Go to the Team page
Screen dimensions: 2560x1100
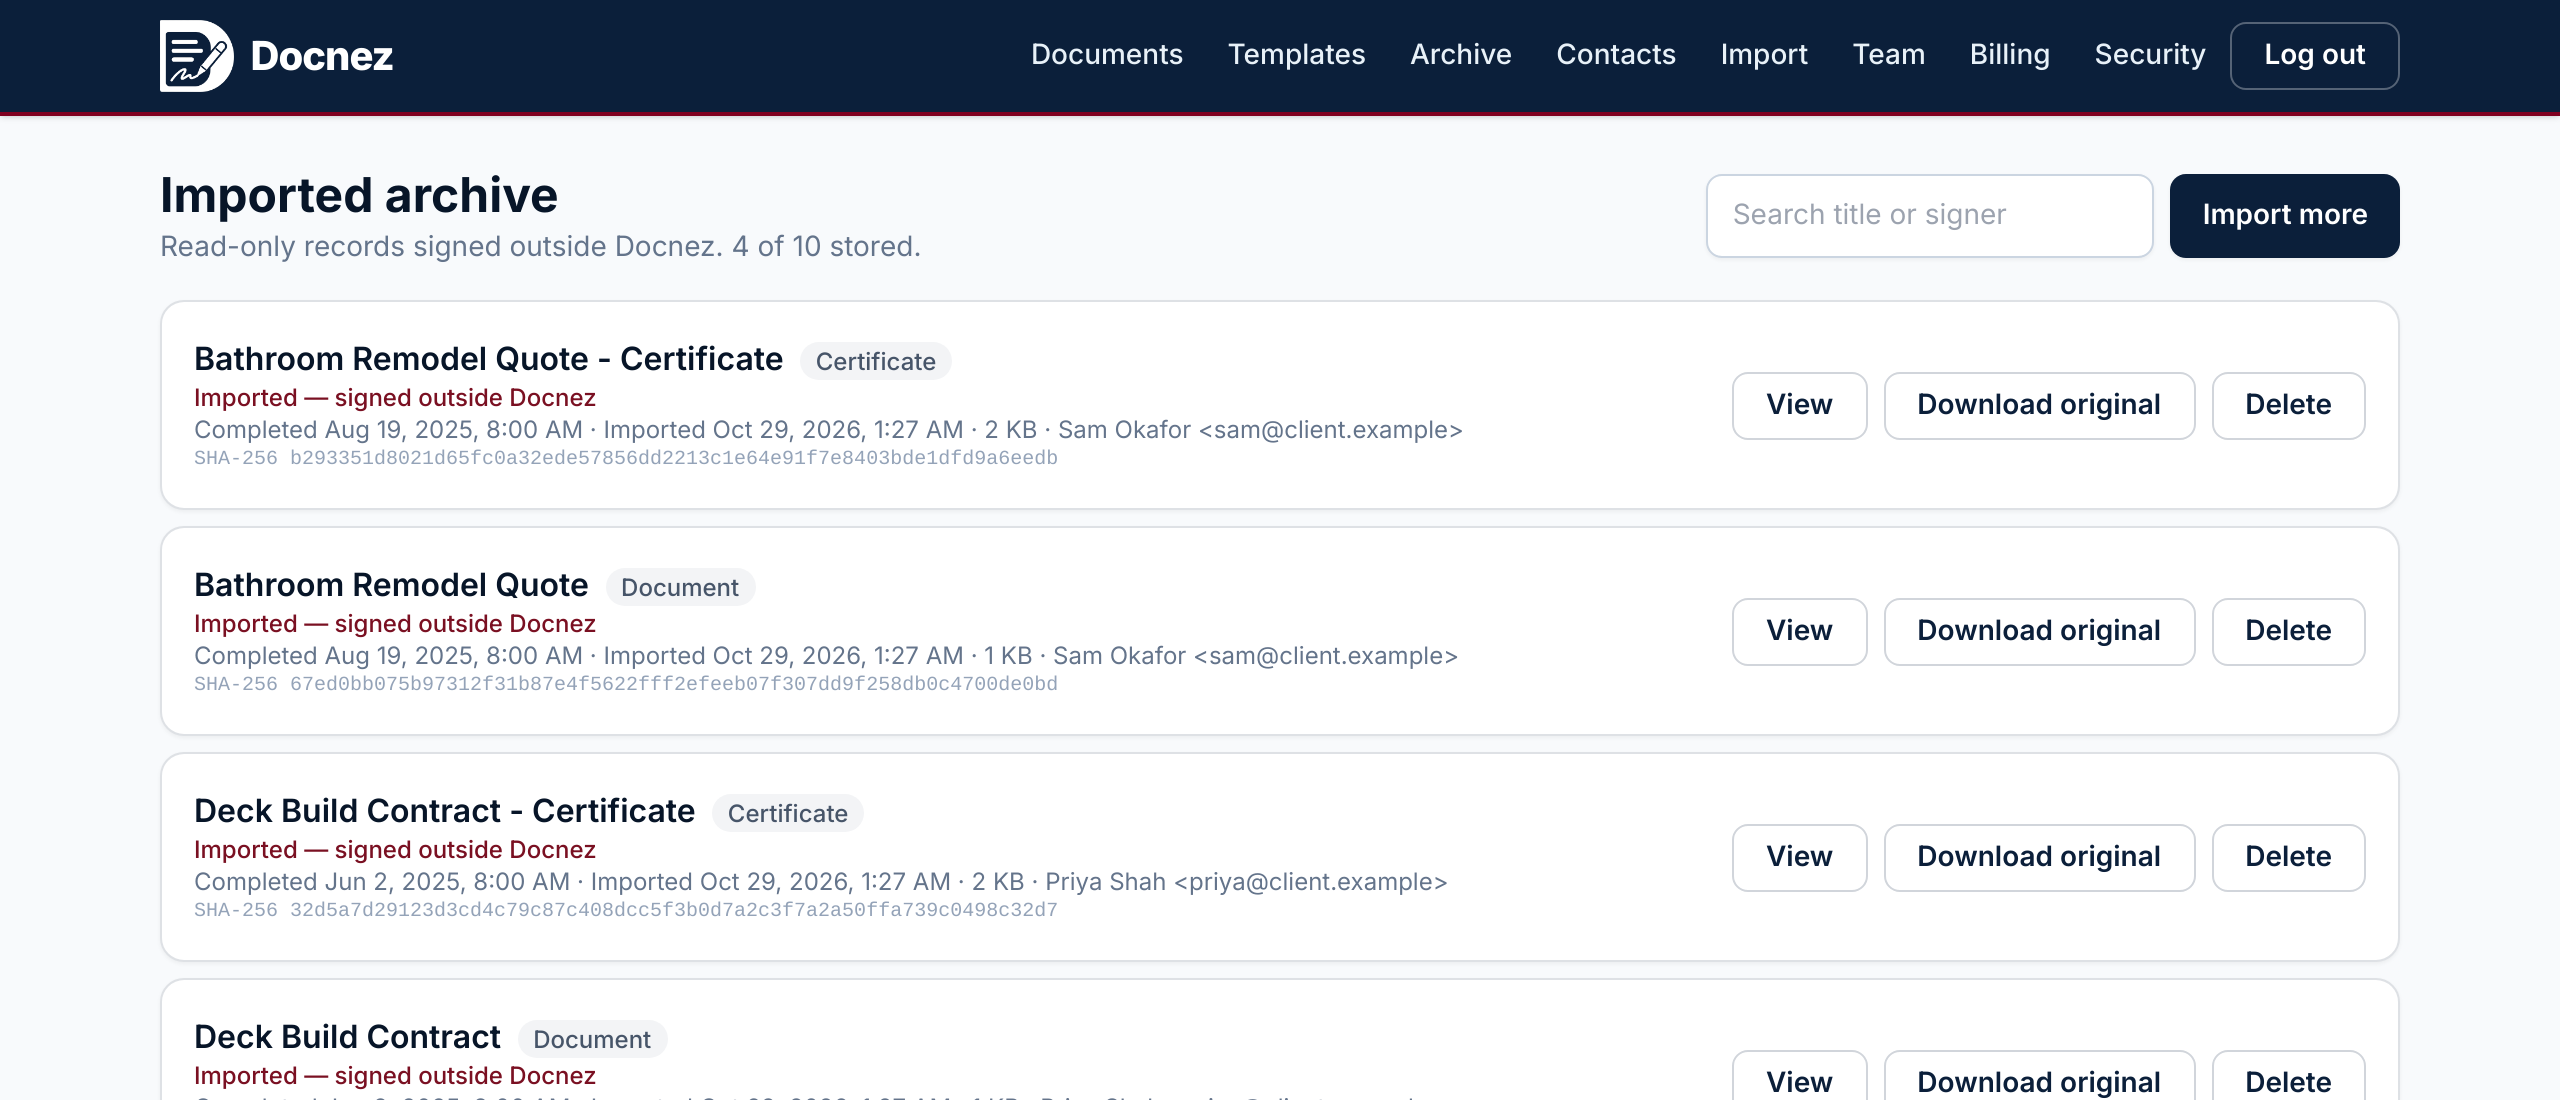point(1888,55)
